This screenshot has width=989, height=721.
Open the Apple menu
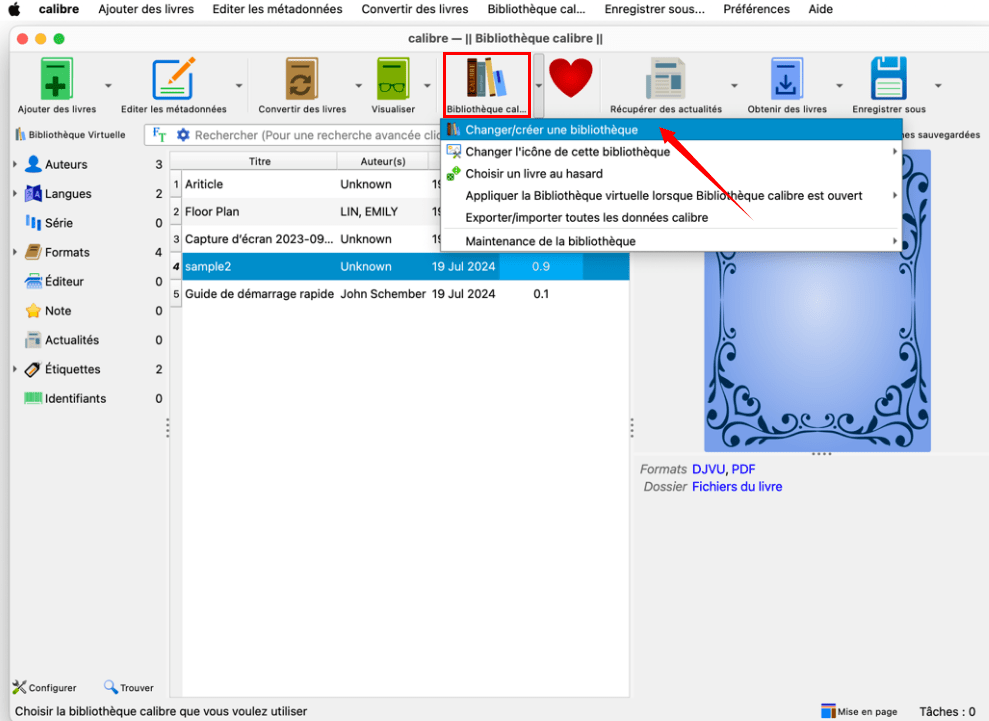pos(14,9)
